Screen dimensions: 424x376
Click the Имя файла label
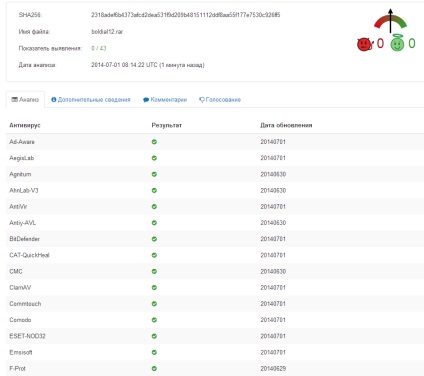point(34,32)
